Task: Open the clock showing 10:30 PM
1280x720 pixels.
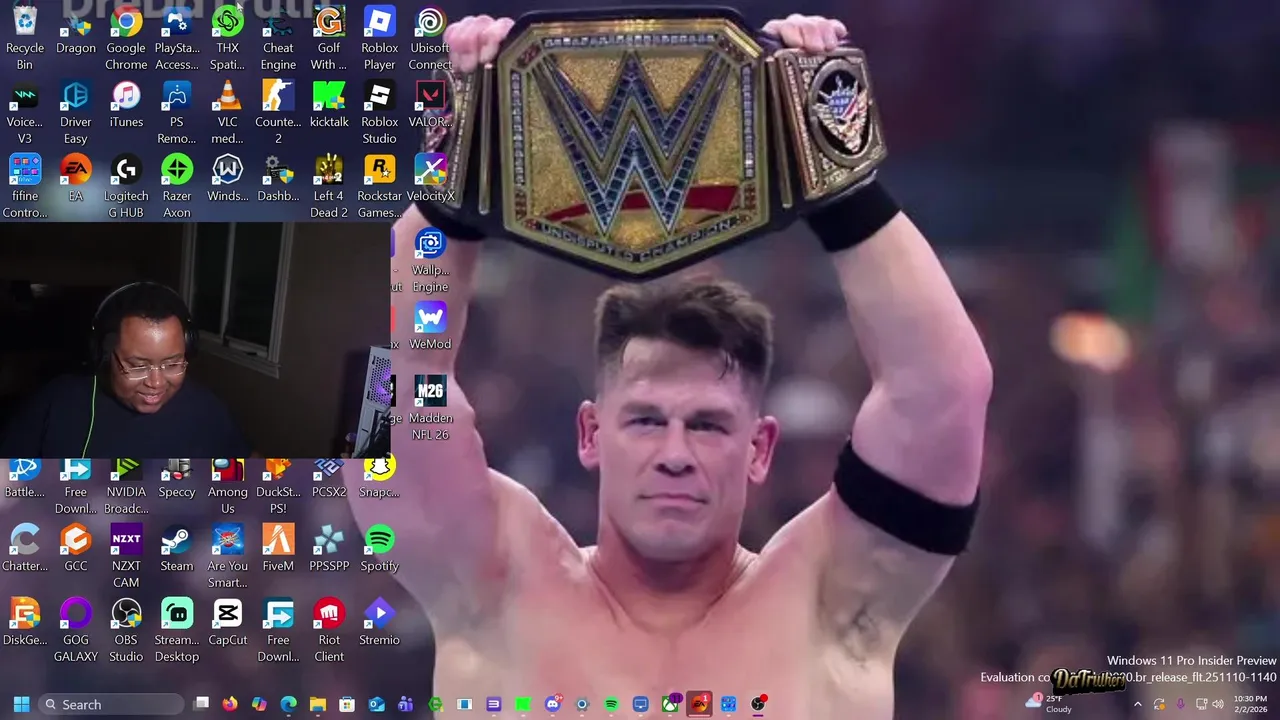Action: [x=1250, y=704]
